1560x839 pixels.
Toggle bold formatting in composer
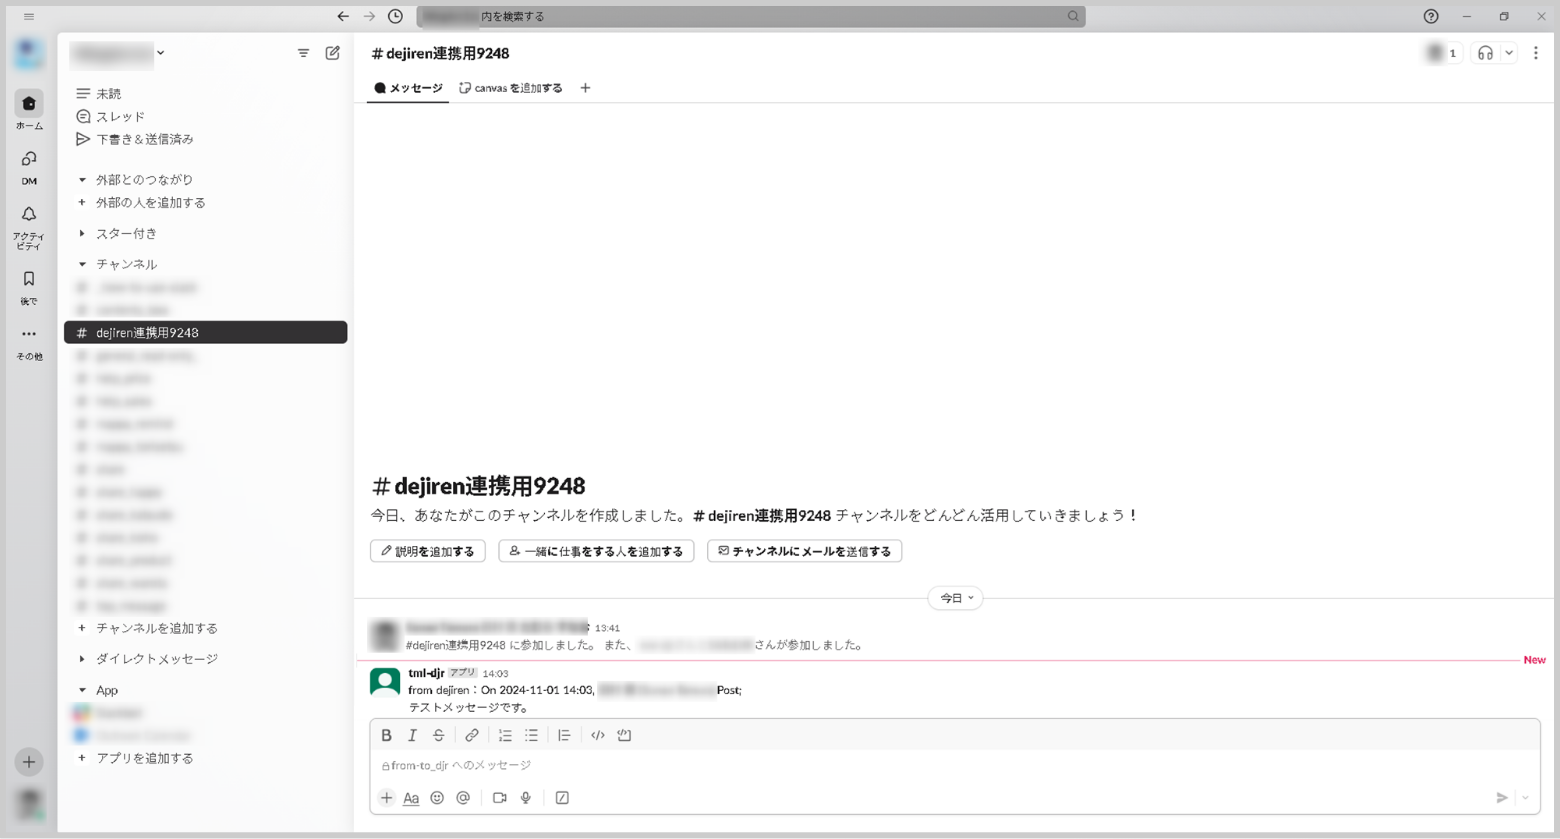click(x=386, y=735)
